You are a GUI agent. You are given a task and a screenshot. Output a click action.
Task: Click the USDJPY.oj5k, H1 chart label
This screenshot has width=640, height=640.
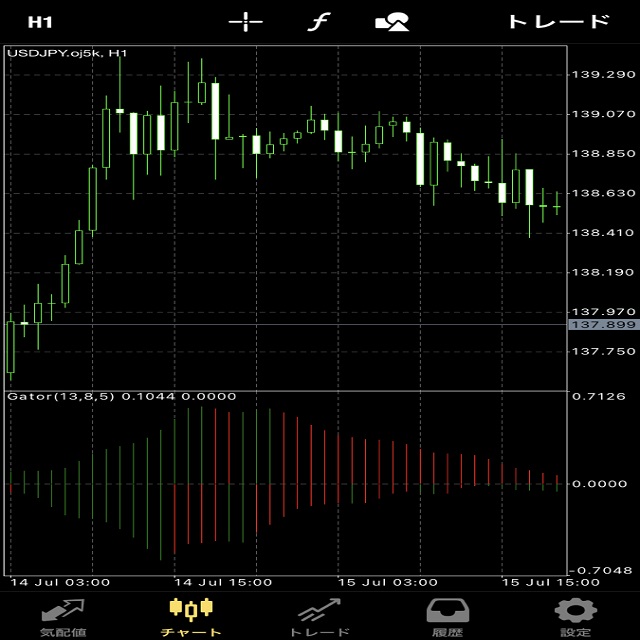(x=67, y=53)
